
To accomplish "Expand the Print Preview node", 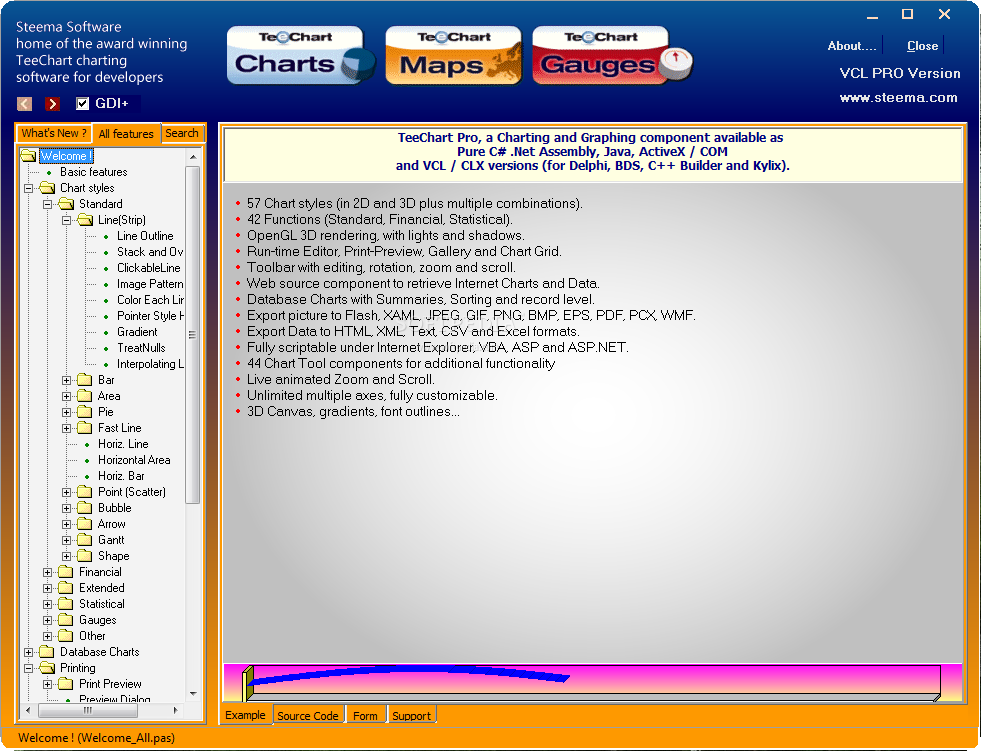I will [x=48, y=684].
